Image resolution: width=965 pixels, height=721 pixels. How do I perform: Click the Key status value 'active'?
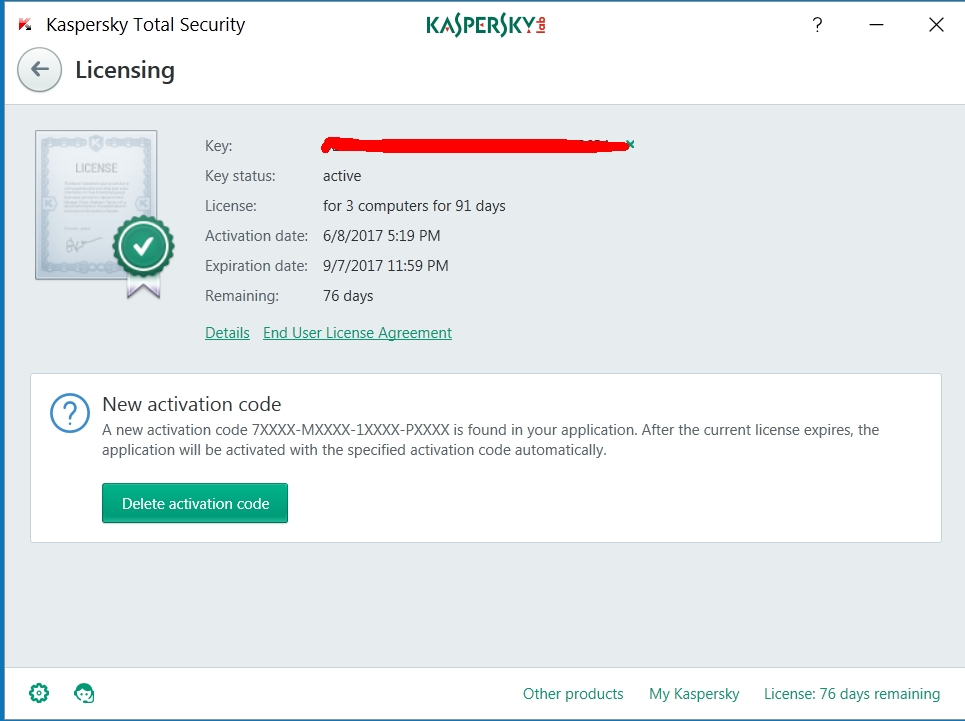click(x=342, y=176)
